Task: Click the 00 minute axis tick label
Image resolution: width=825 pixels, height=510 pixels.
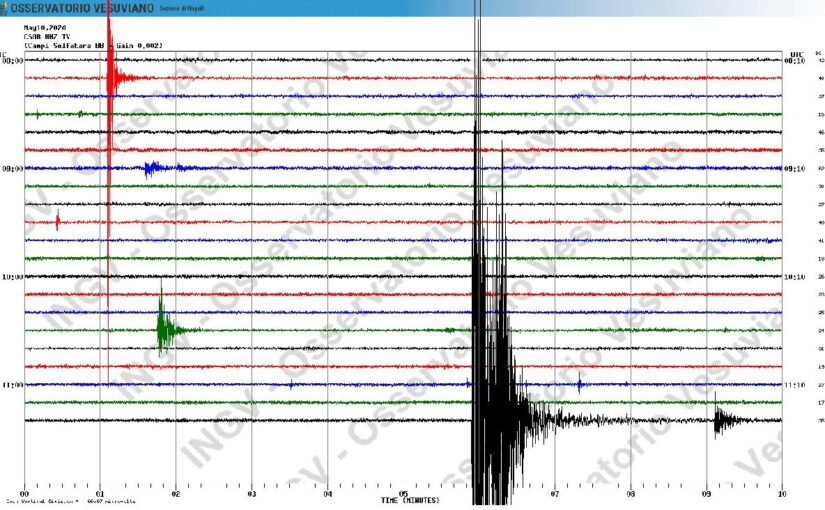Action: (x=24, y=494)
